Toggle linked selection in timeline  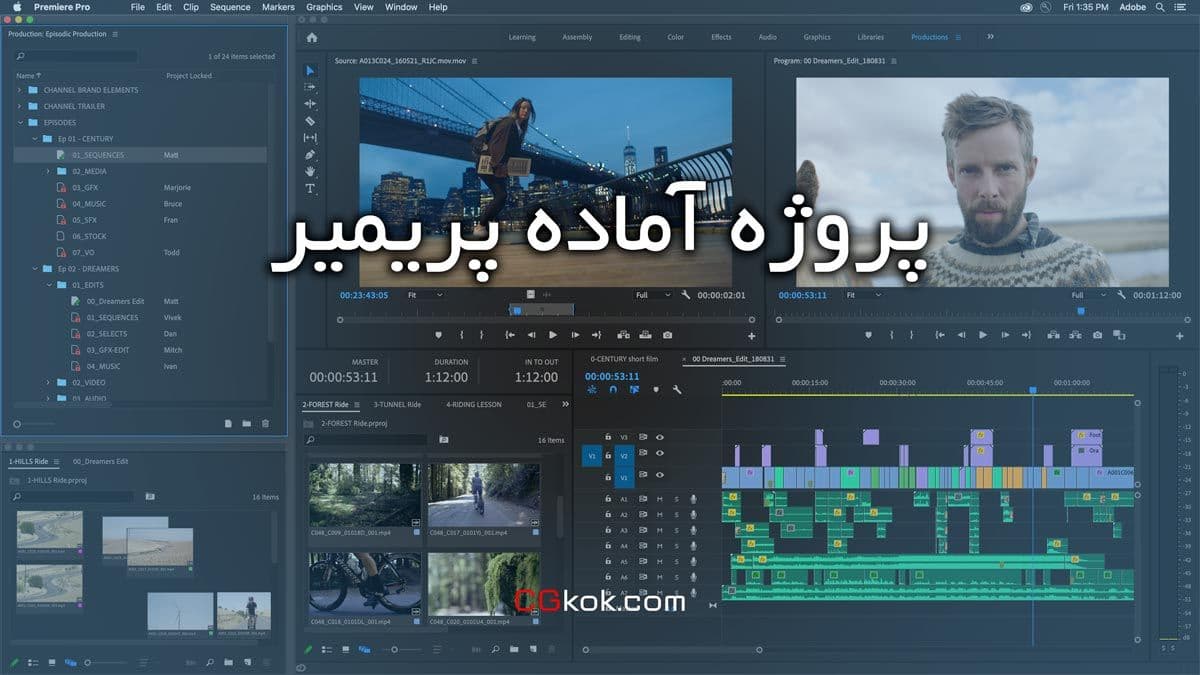click(x=634, y=390)
